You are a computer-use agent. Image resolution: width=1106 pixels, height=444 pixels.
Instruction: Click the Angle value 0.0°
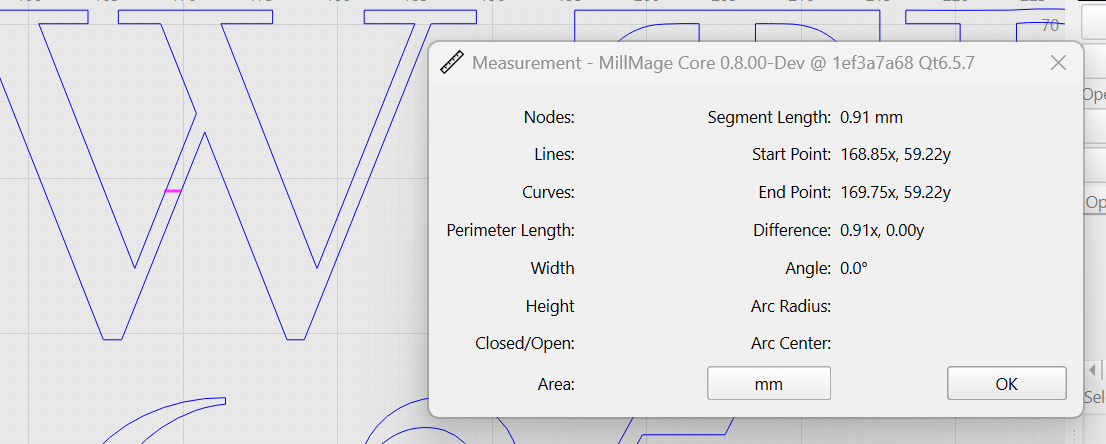pos(854,268)
